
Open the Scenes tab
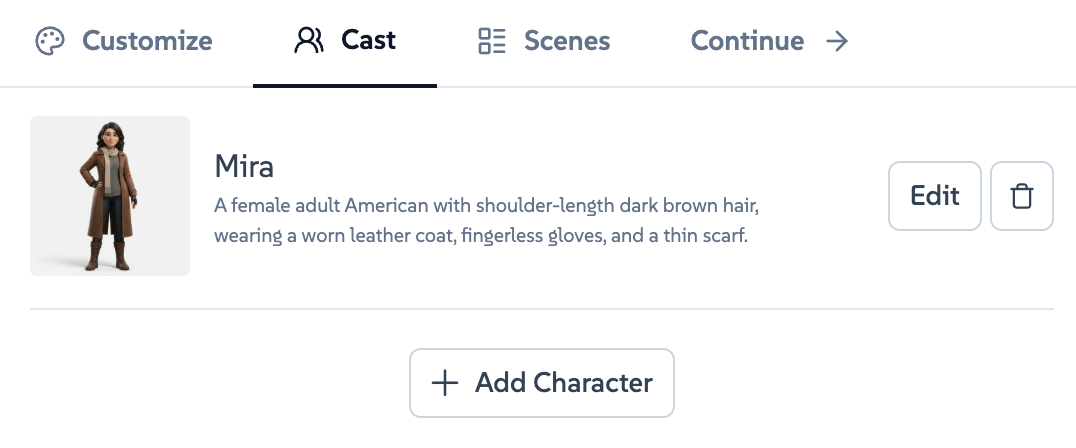pyautogui.click(x=566, y=41)
